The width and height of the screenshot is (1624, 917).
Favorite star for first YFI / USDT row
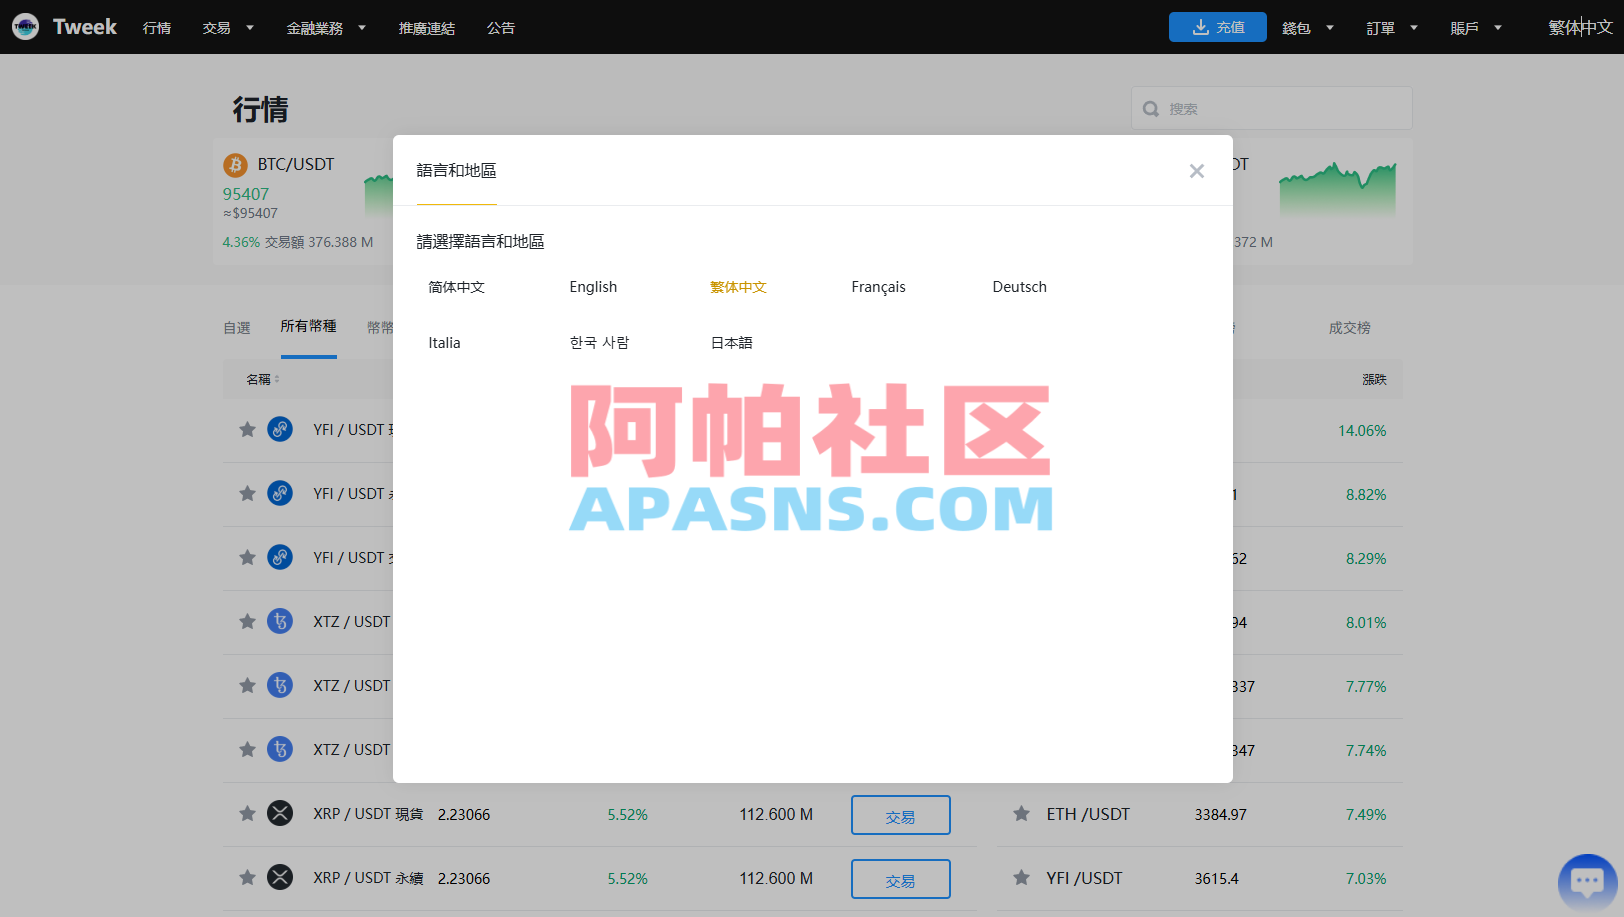[247, 429]
